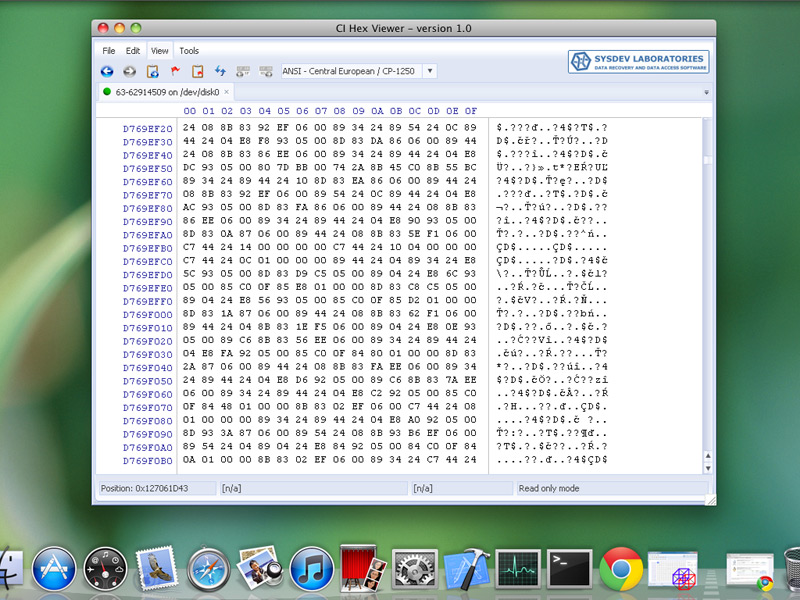This screenshot has width=800, height=600.
Task: Open the Edit menu
Action: [133, 50]
